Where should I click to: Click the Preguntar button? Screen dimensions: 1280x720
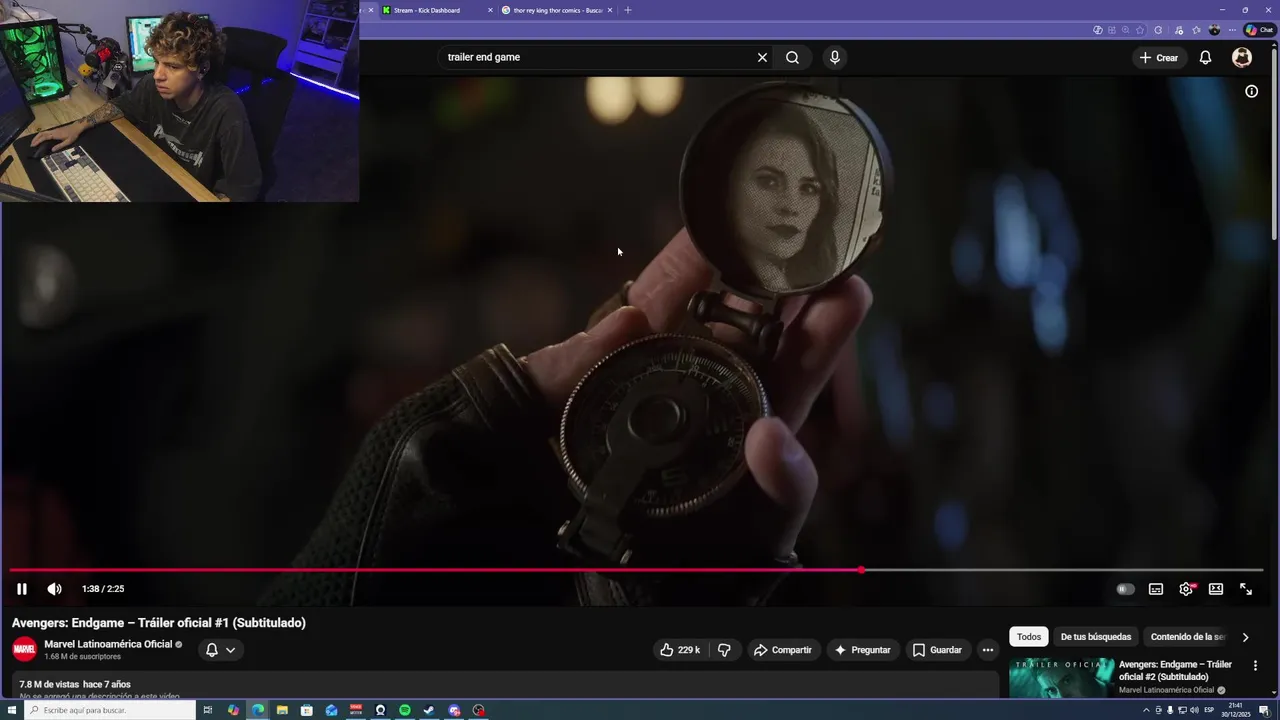pyautogui.click(x=862, y=650)
